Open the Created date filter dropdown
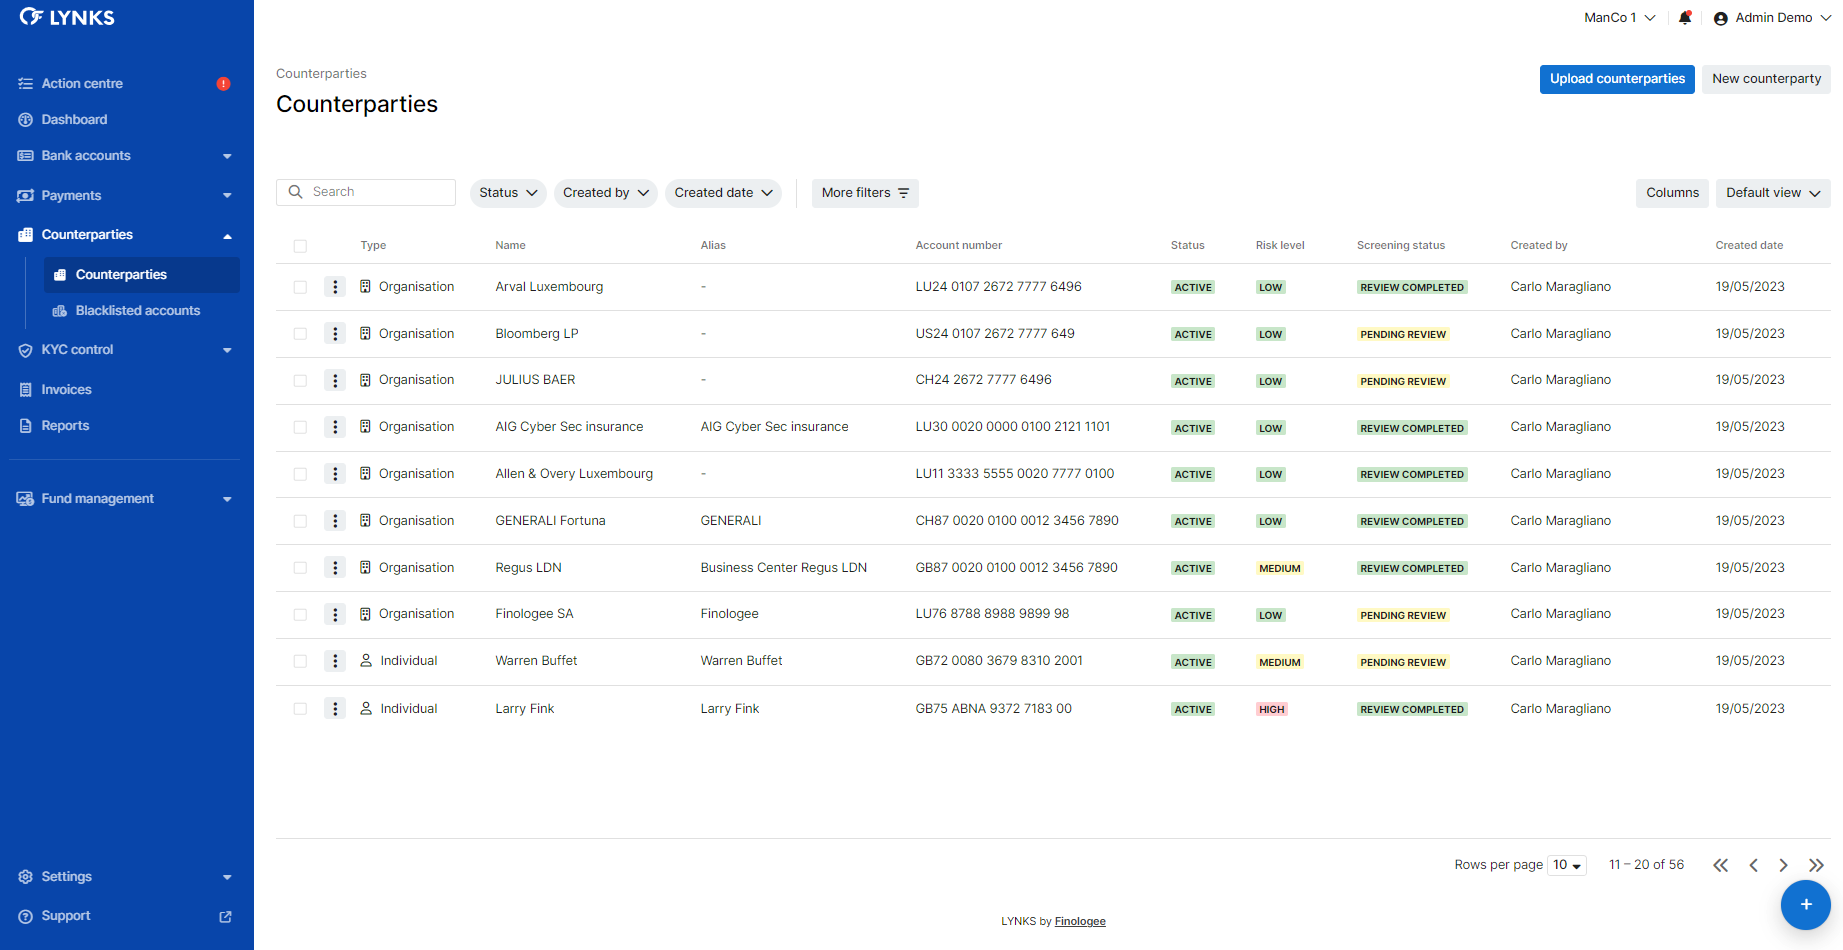This screenshot has height=950, width=1843. coord(724,193)
